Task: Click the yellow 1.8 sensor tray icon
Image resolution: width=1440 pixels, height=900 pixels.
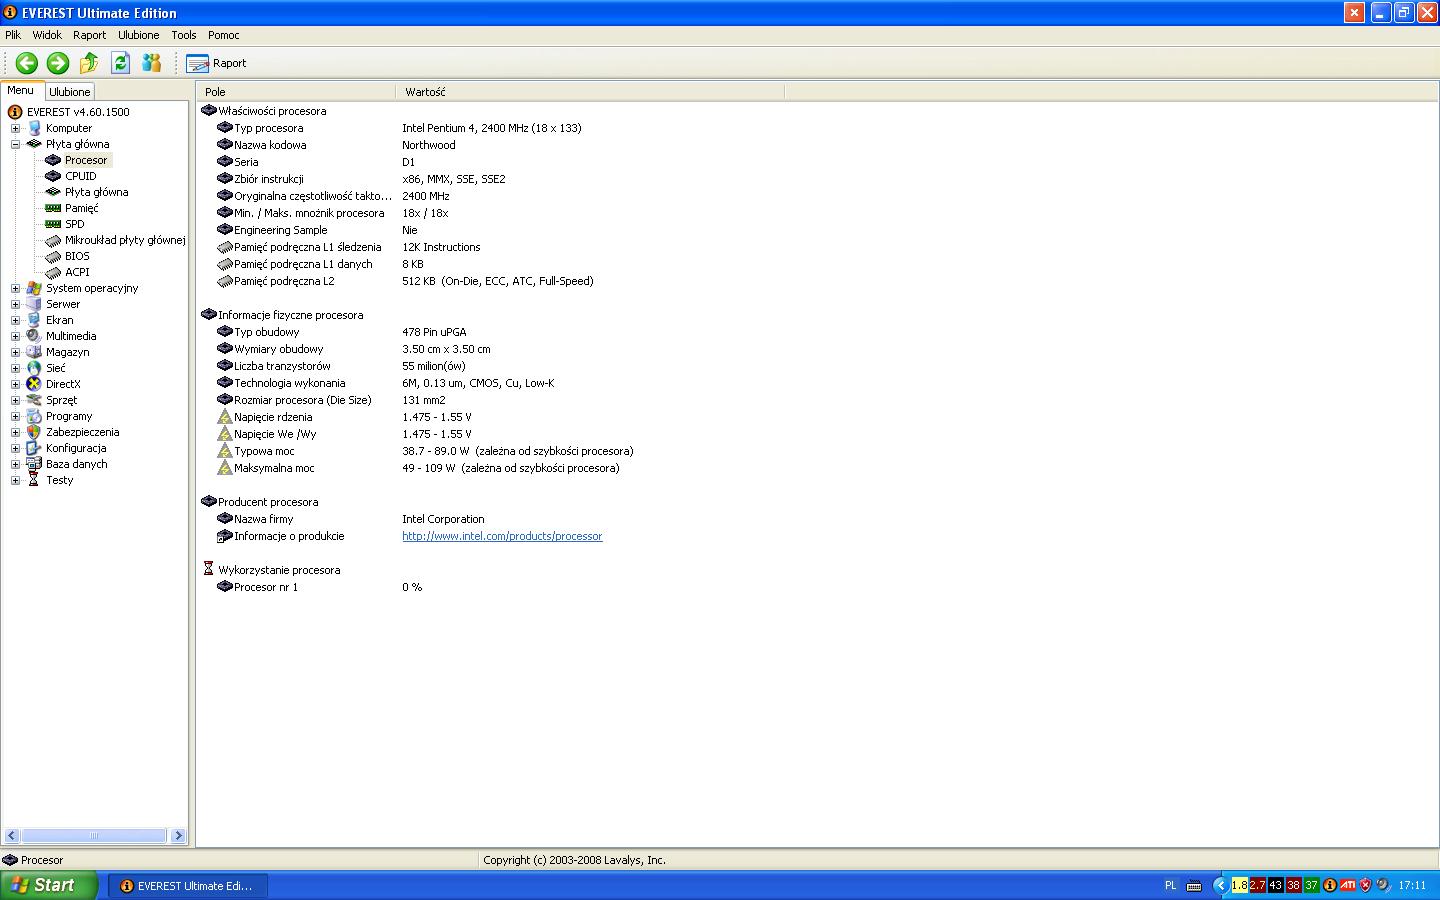Action: tap(1240, 885)
